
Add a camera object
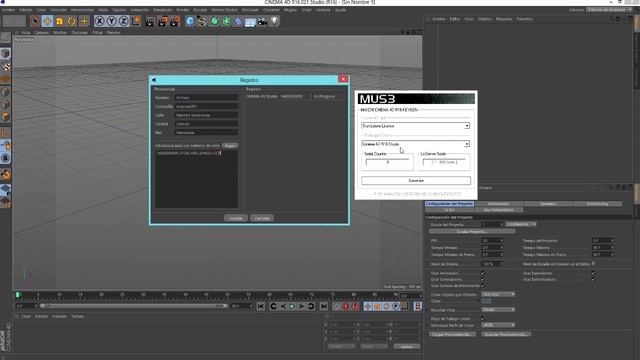tap(262, 21)
